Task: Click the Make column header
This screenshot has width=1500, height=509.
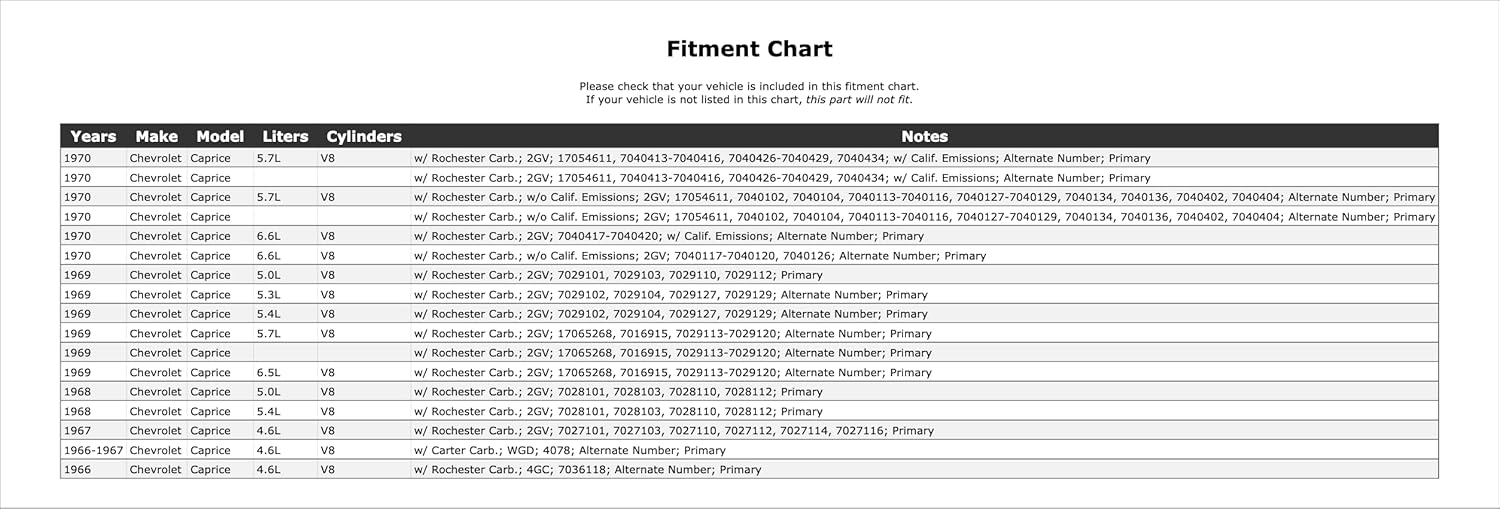Action: click(x=156, y=137)
